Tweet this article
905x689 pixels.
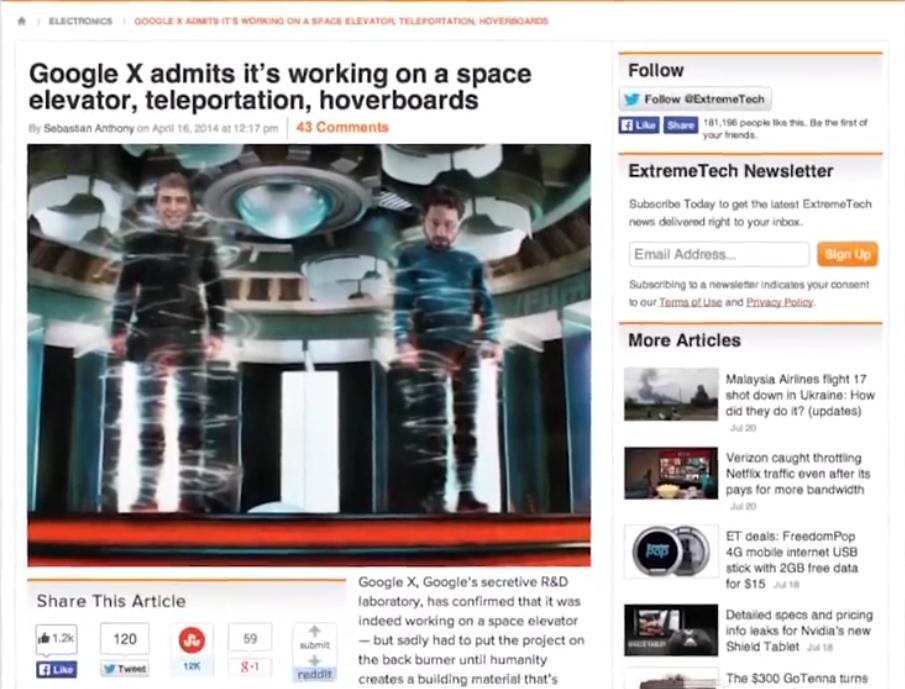coord(125,669)
